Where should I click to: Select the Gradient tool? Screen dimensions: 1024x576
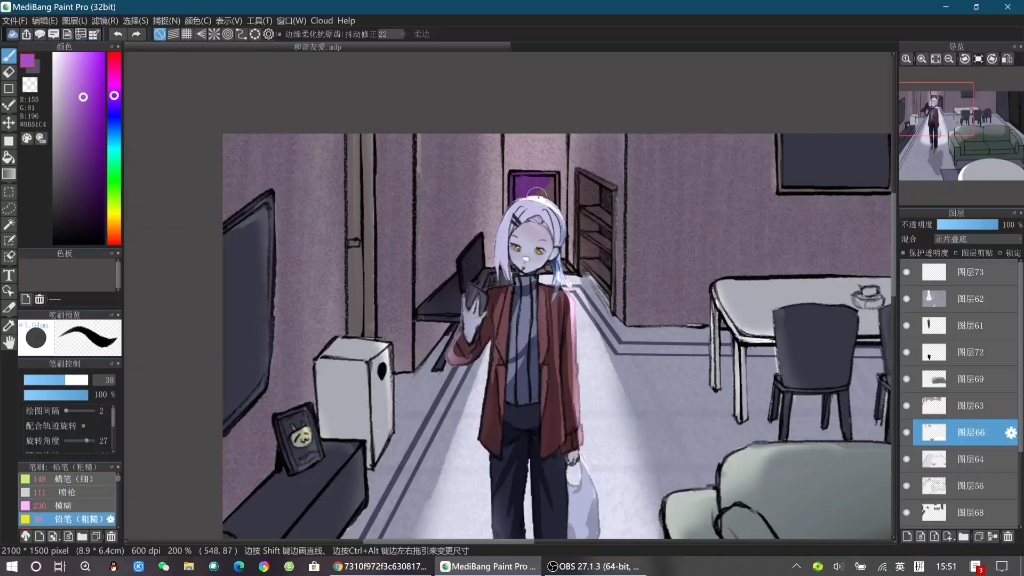(8, 174)
